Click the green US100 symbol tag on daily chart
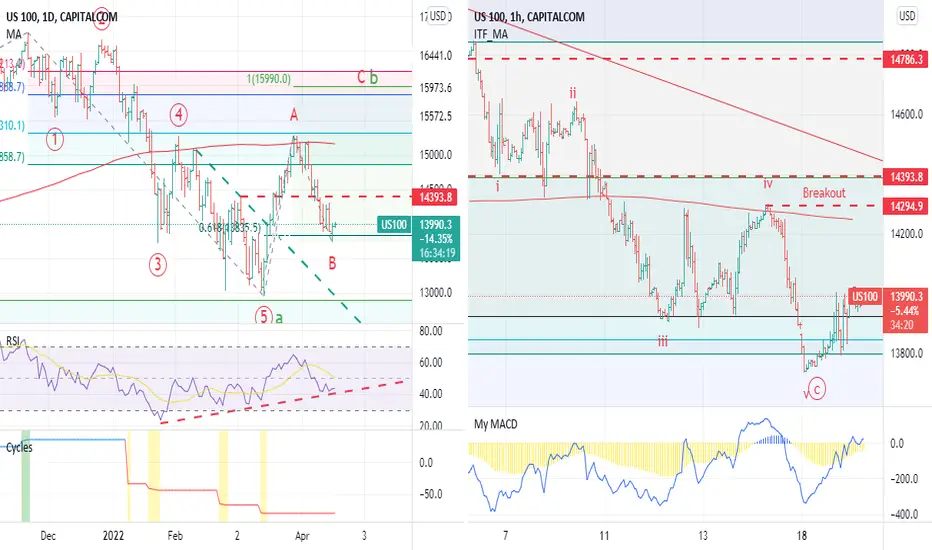The image size is (932, 550). (393, 225)
